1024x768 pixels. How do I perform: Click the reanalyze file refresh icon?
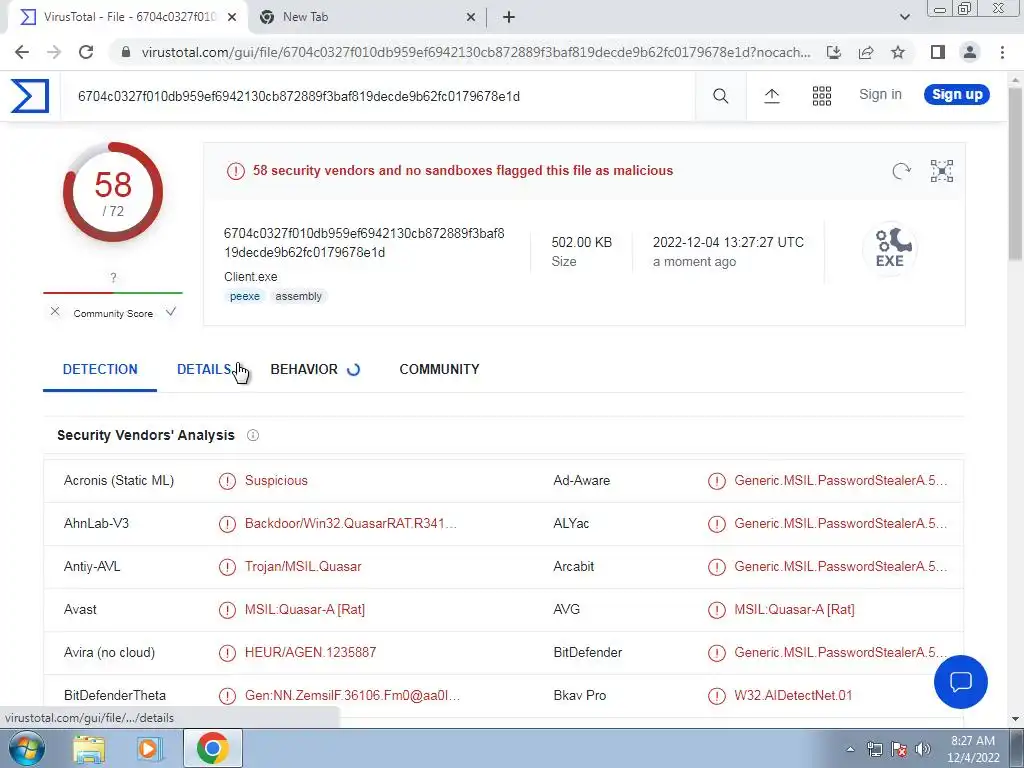pos(901,171)
